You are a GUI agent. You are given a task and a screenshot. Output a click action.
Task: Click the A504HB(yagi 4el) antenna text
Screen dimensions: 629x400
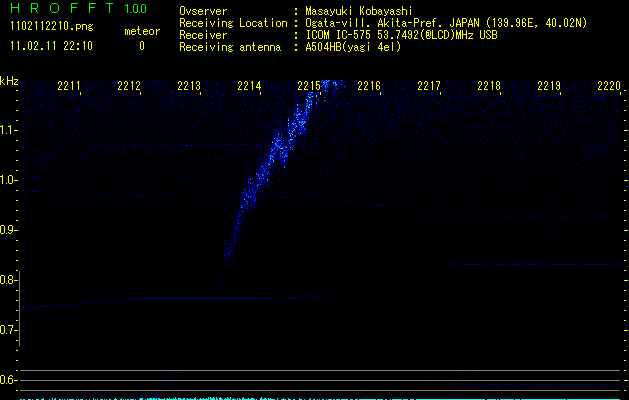(353, 47)
